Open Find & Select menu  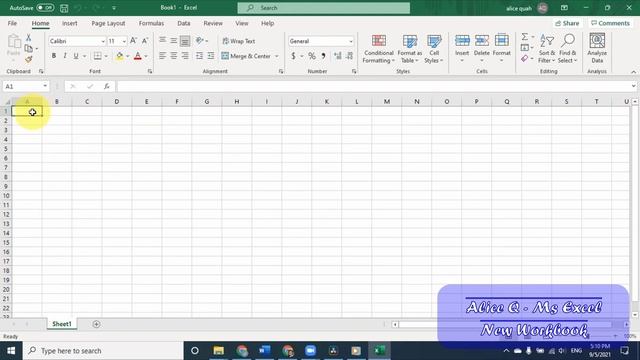point(568,49)
